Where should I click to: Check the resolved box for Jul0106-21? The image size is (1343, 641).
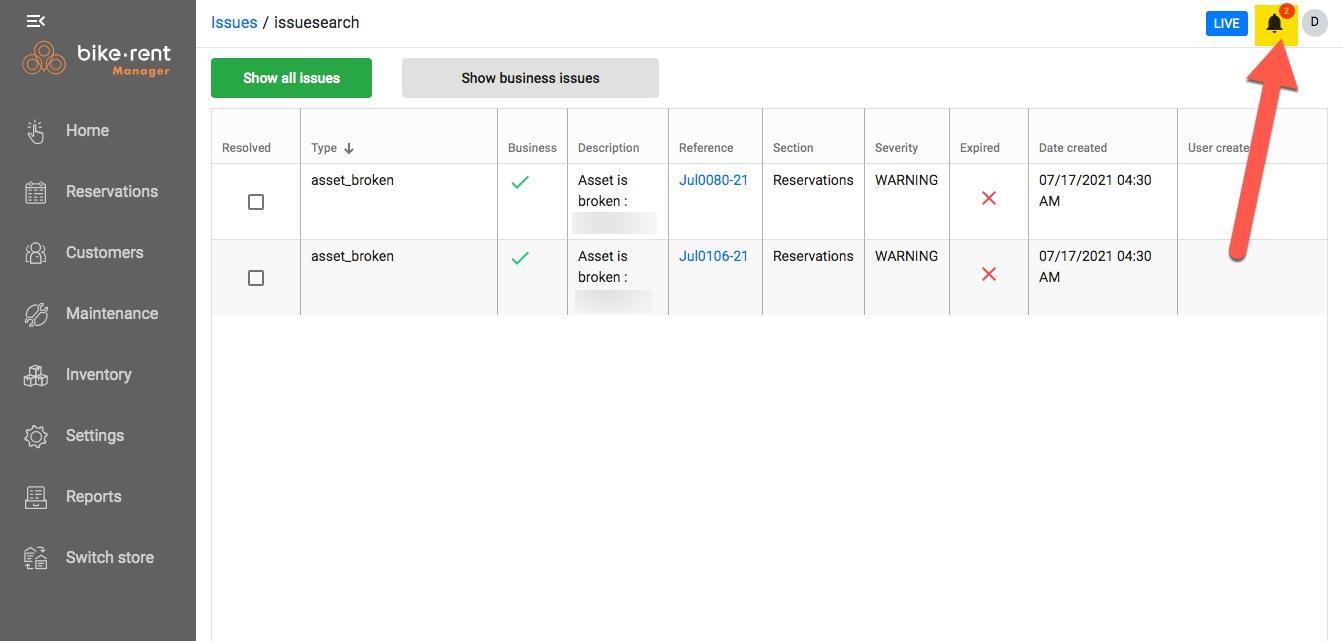pos(256,278)
